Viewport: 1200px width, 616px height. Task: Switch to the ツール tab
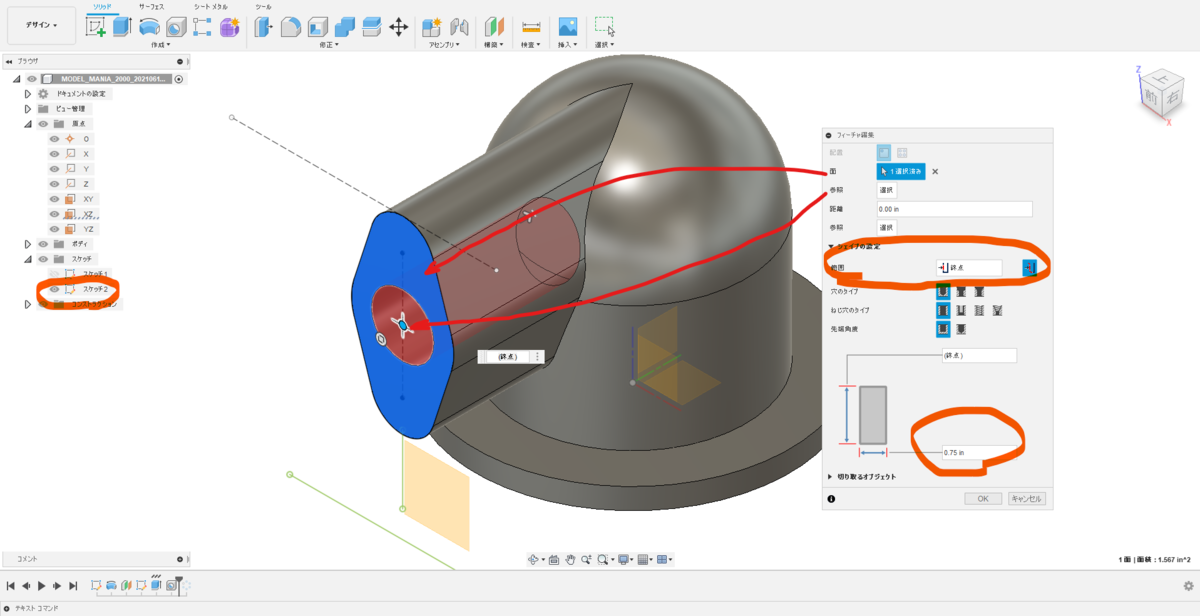pos(263,6)
